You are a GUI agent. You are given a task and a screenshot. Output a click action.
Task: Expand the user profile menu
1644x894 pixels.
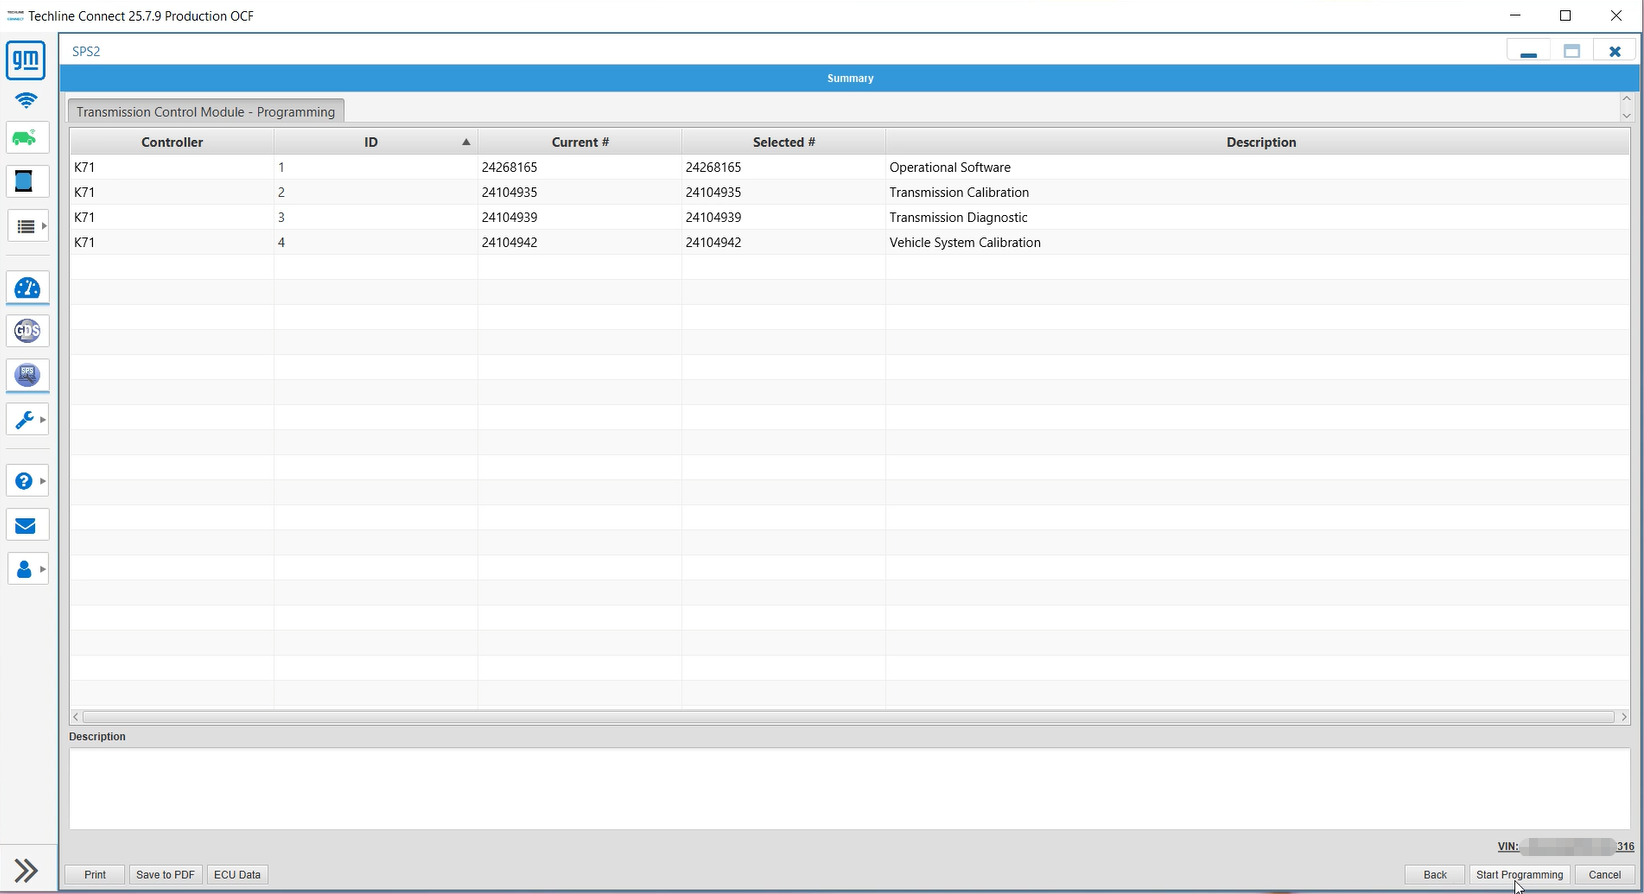click(x=28, y=569)
